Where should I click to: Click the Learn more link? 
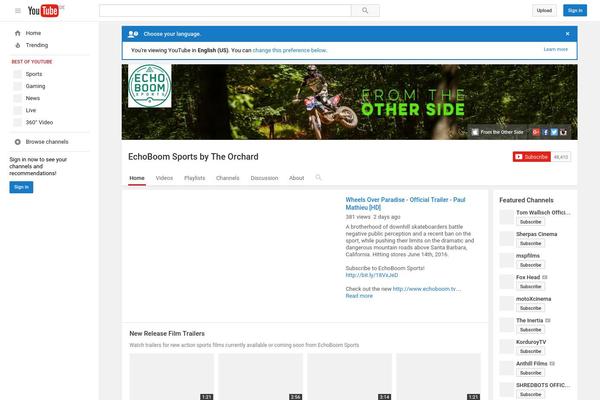pyautogui.click(x=556, y=49)
